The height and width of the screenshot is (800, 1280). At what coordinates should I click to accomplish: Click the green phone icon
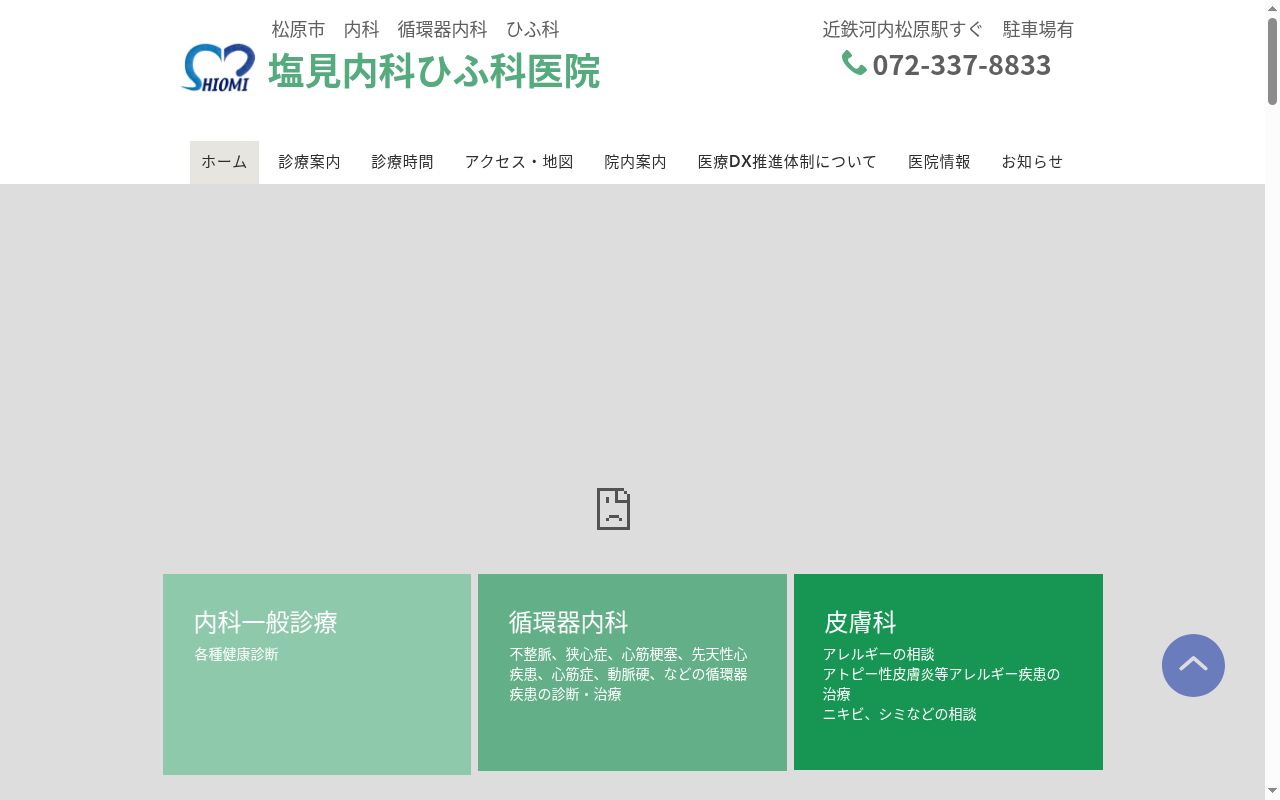pyautogui.click(x=854, y=63)
